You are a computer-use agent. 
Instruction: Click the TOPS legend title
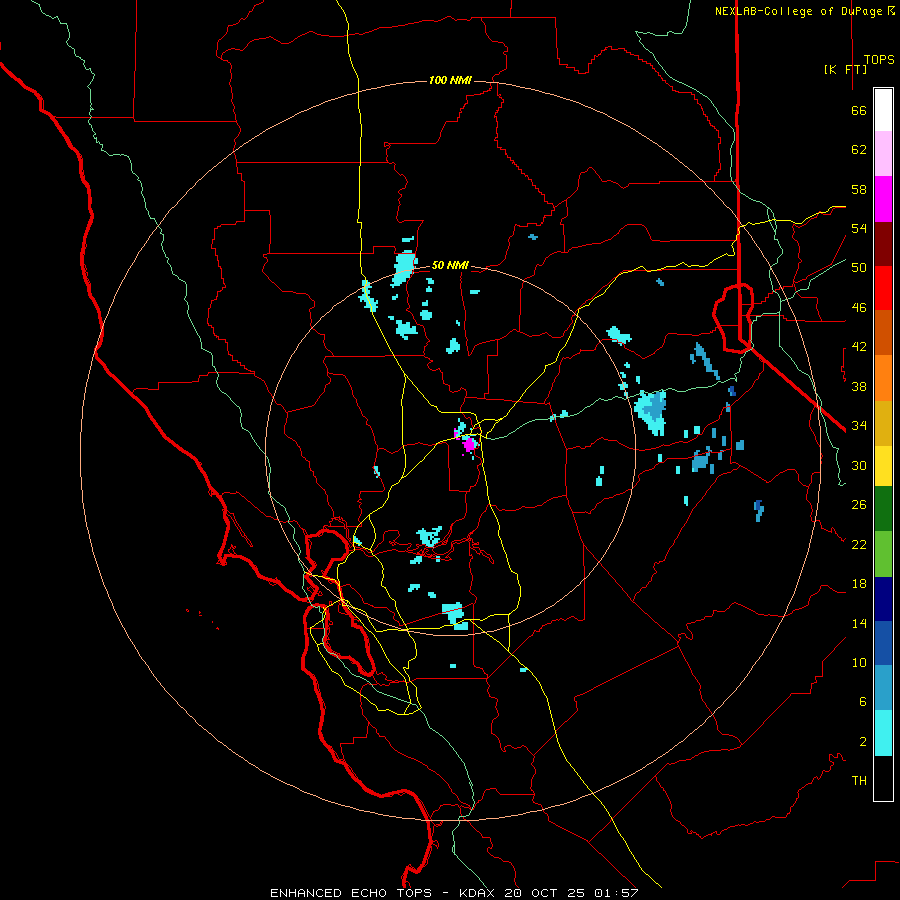click(879, 60)
